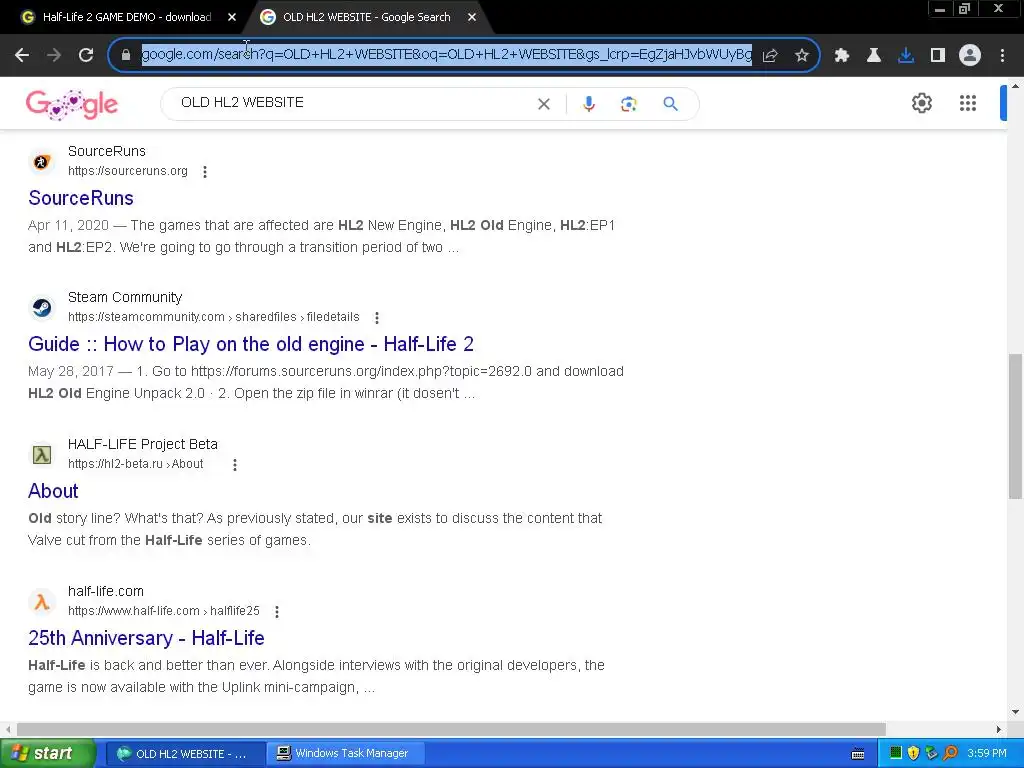1024x768 pixels.
Task: Close the Half-Life 2 GAME DEMO tab
Action: pos(232,18)
